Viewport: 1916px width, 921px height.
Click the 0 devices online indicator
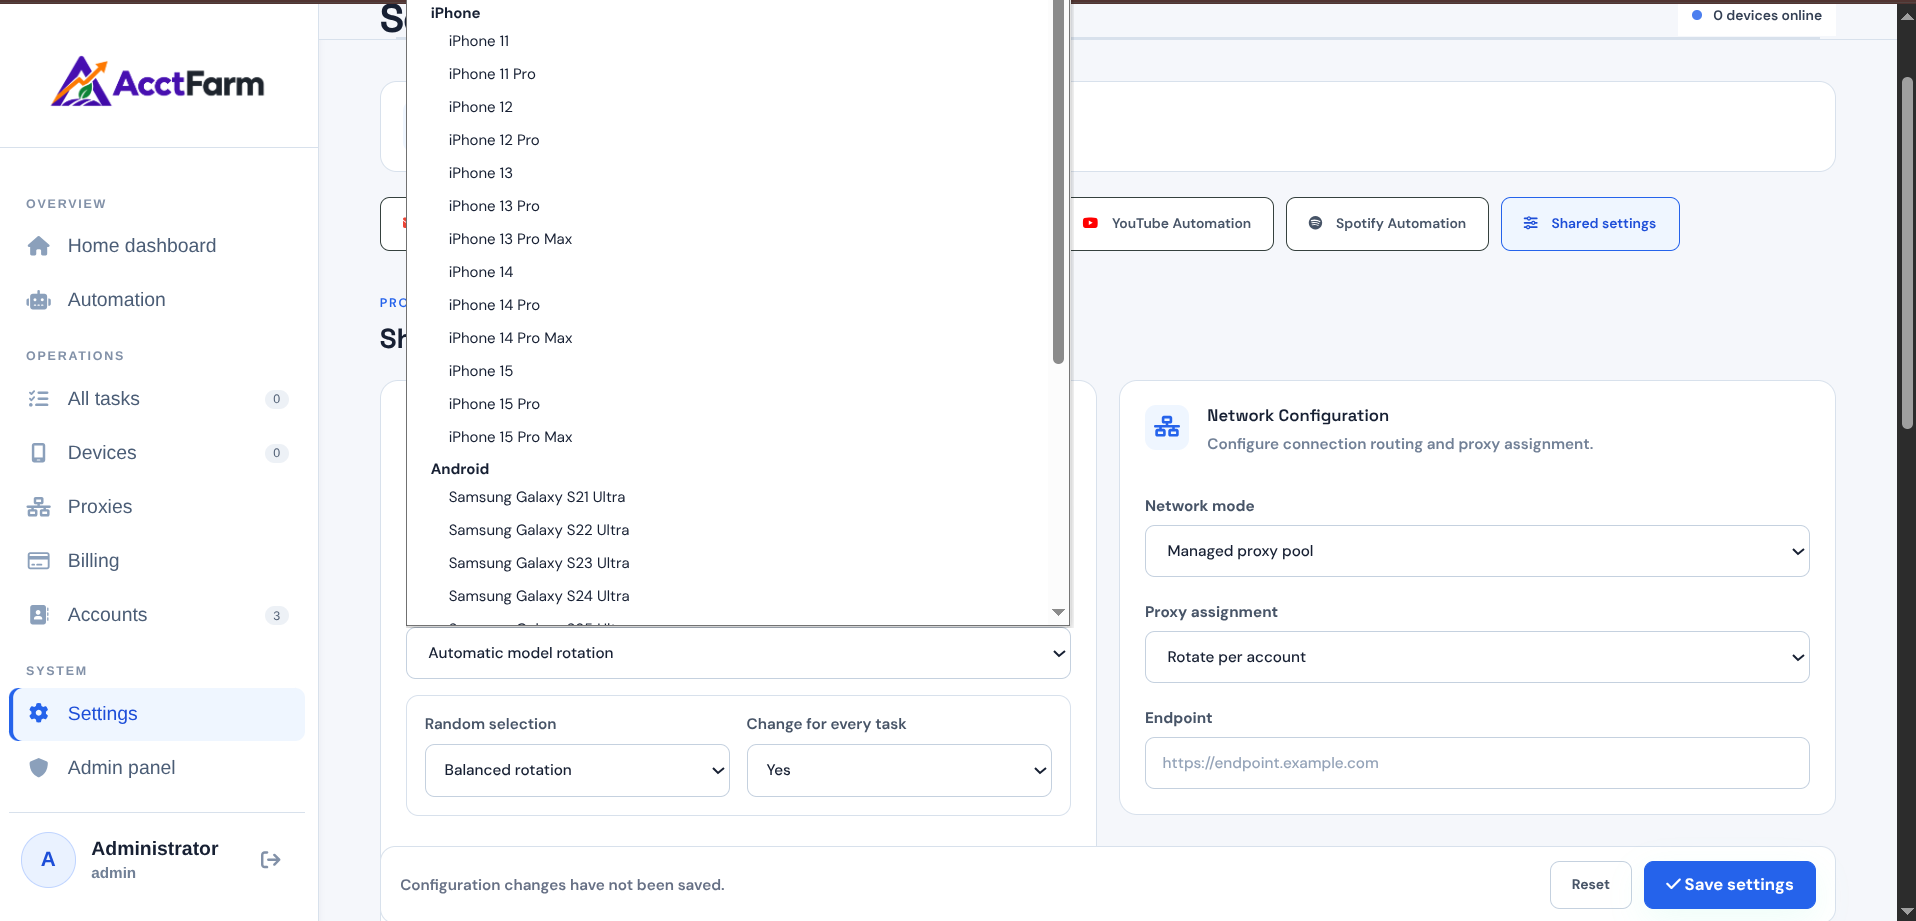pyautogui.click(x=1757, y=16)
